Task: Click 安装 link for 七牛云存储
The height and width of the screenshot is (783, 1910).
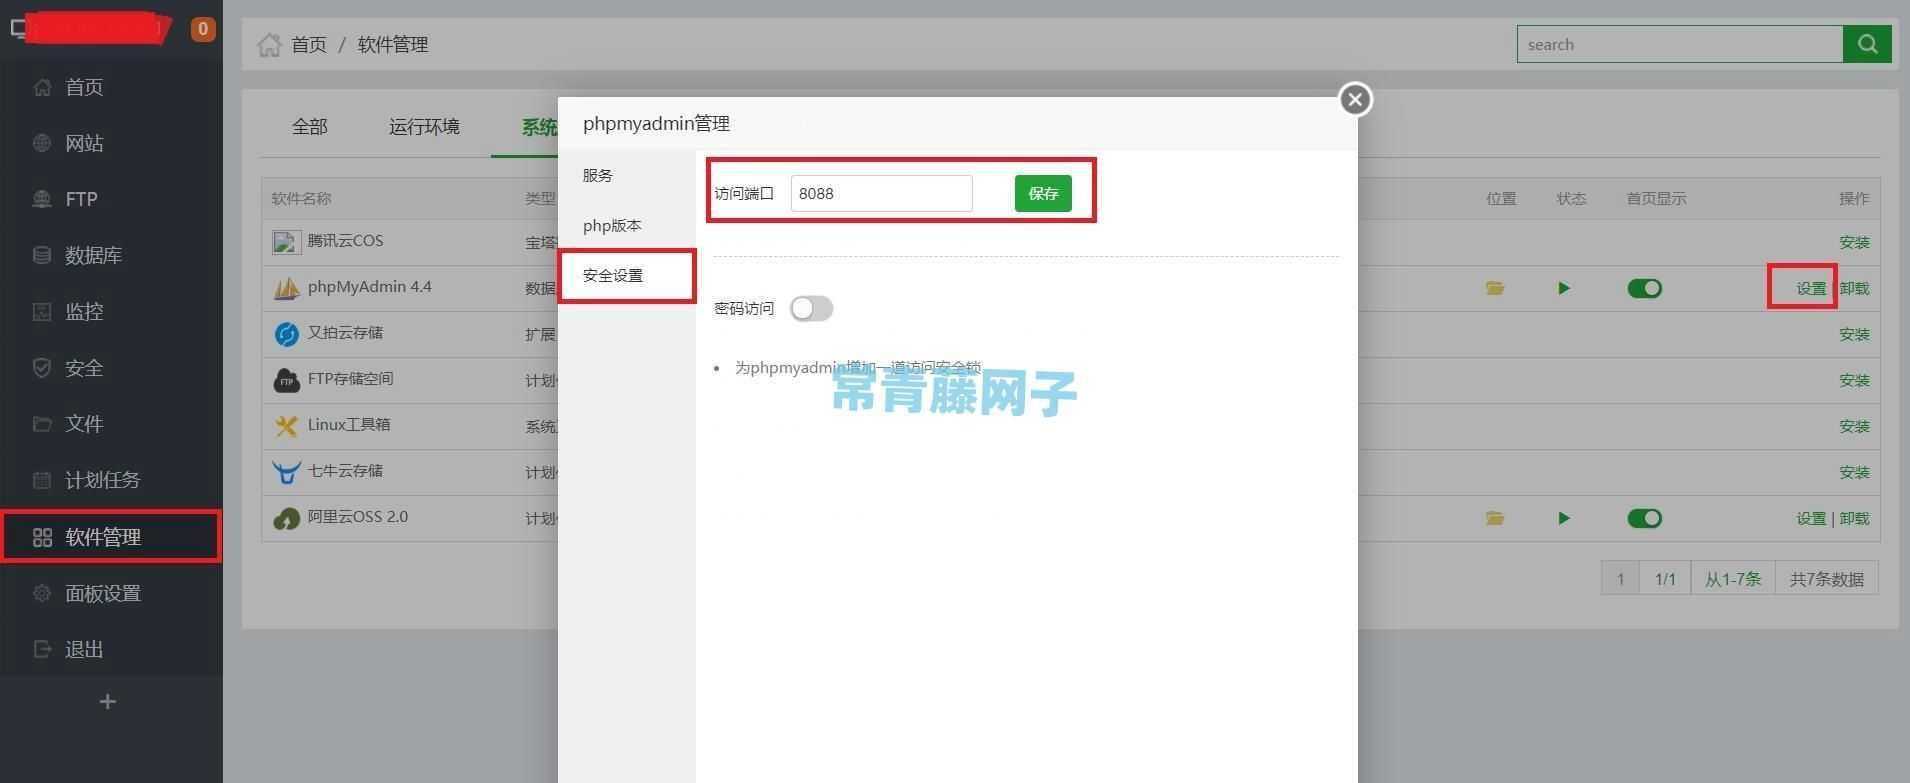Action: 1854,472
